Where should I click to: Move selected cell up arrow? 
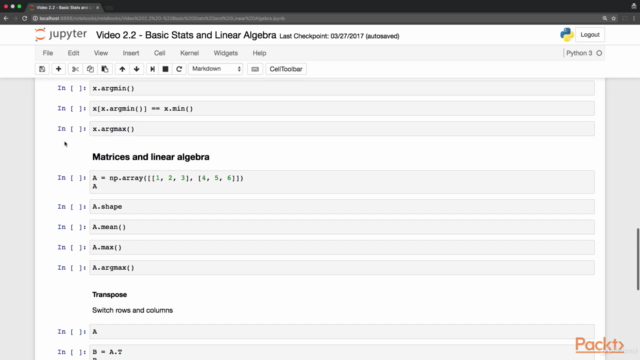(x=122, y=69)
